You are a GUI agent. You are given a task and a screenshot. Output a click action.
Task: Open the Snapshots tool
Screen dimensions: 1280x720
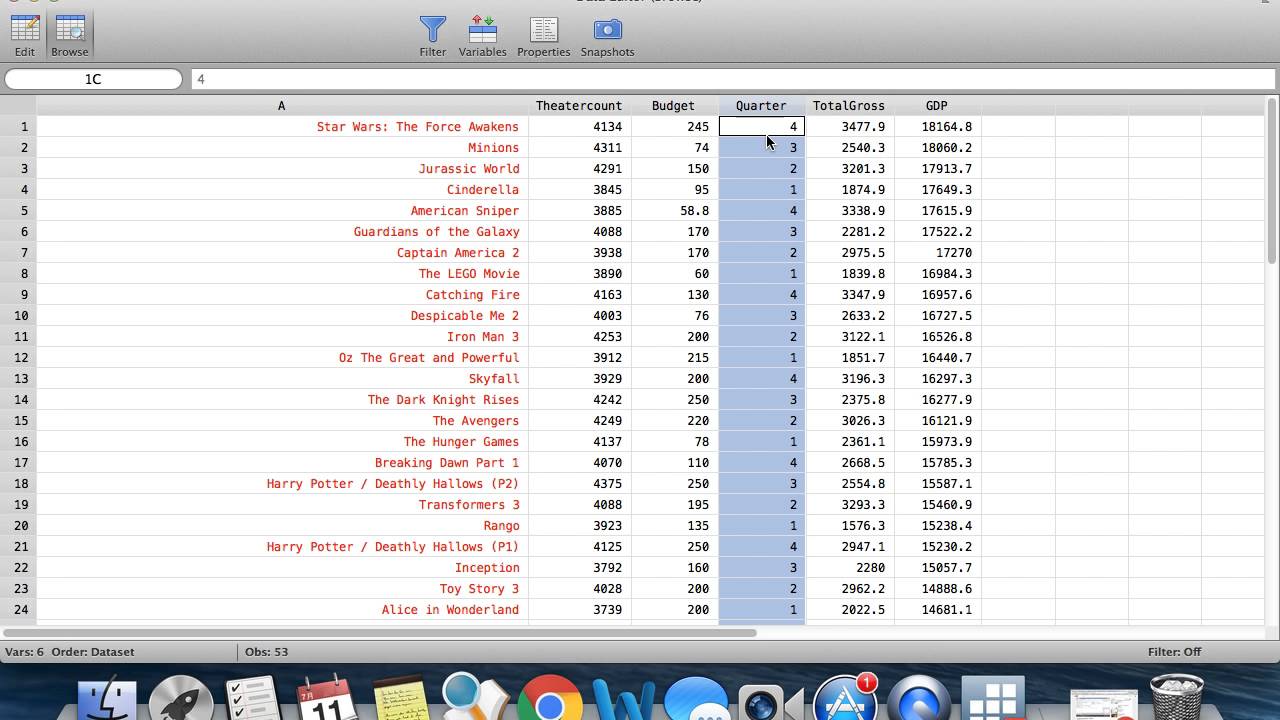(607, 36)
